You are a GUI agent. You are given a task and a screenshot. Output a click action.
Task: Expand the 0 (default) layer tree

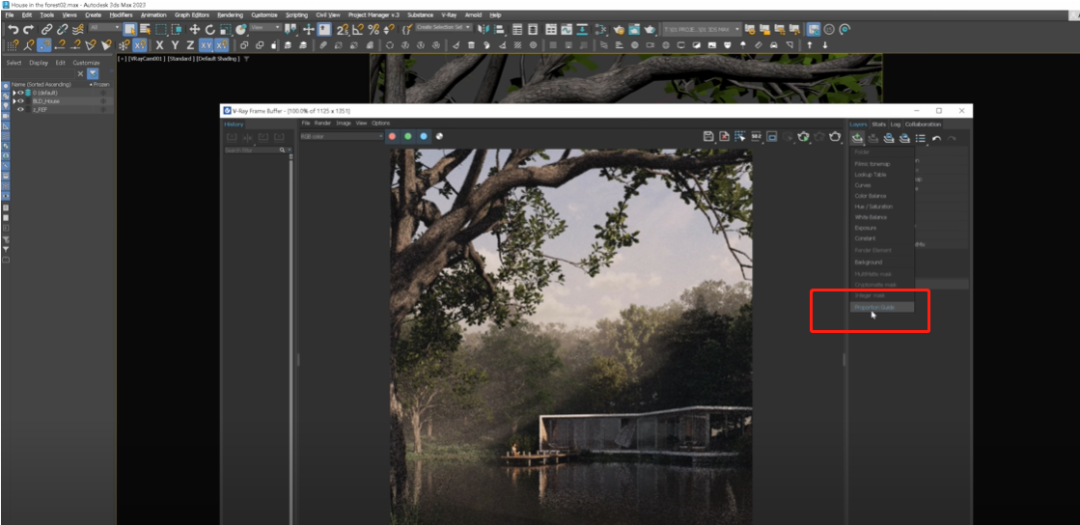click(x=13, y=93)
